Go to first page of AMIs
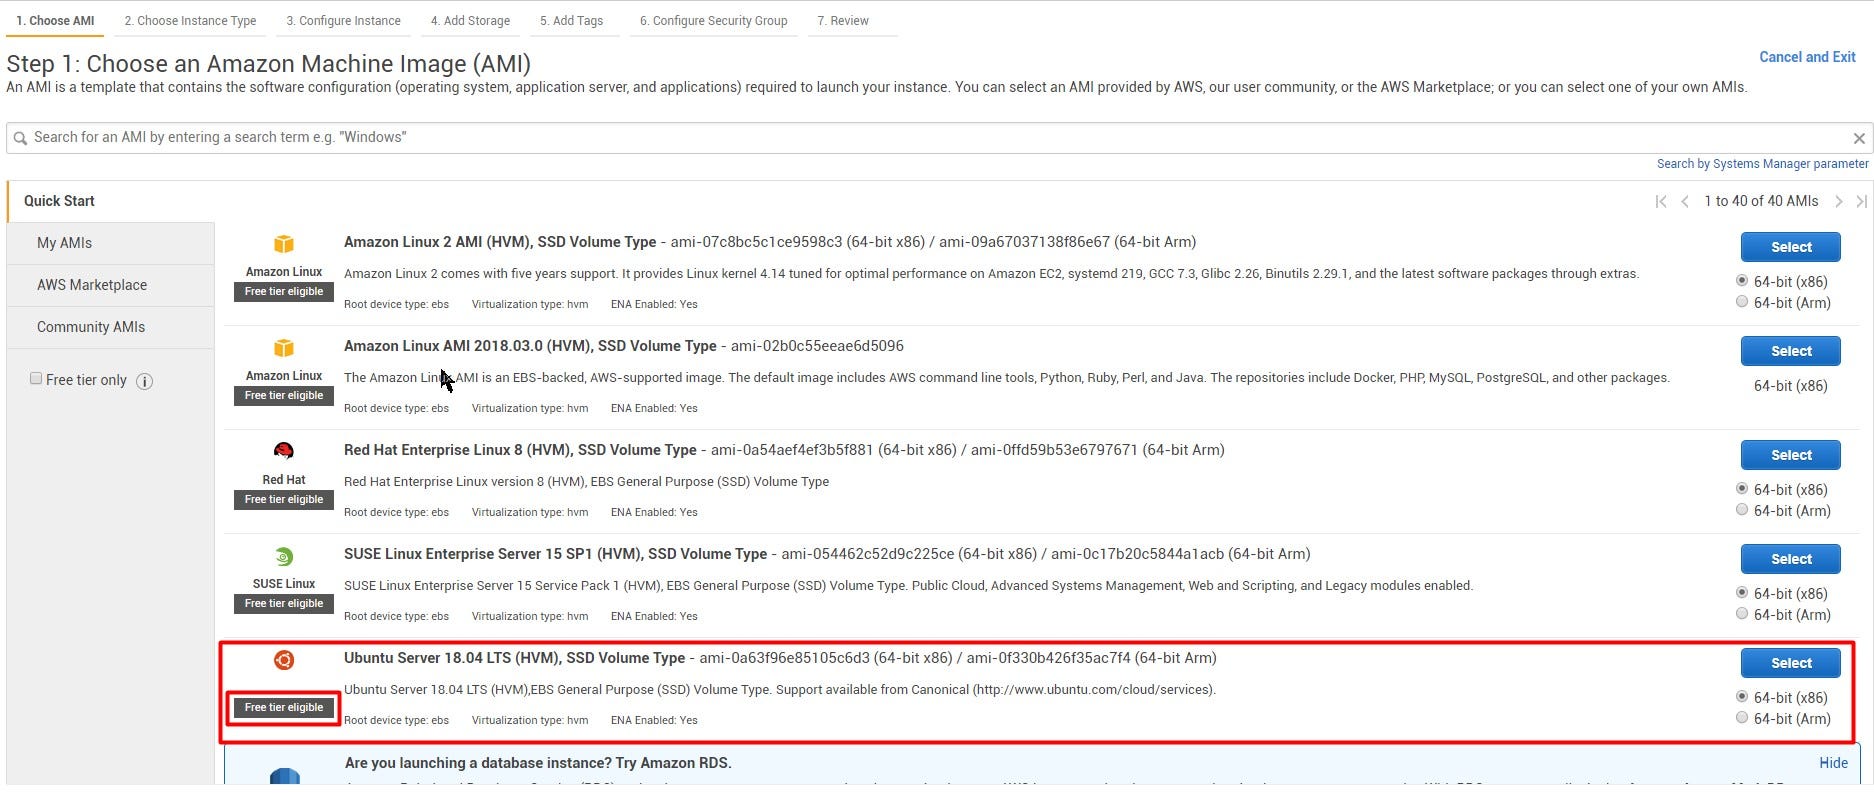This screenshot has height=793, width=1874. coord(1661,201)
